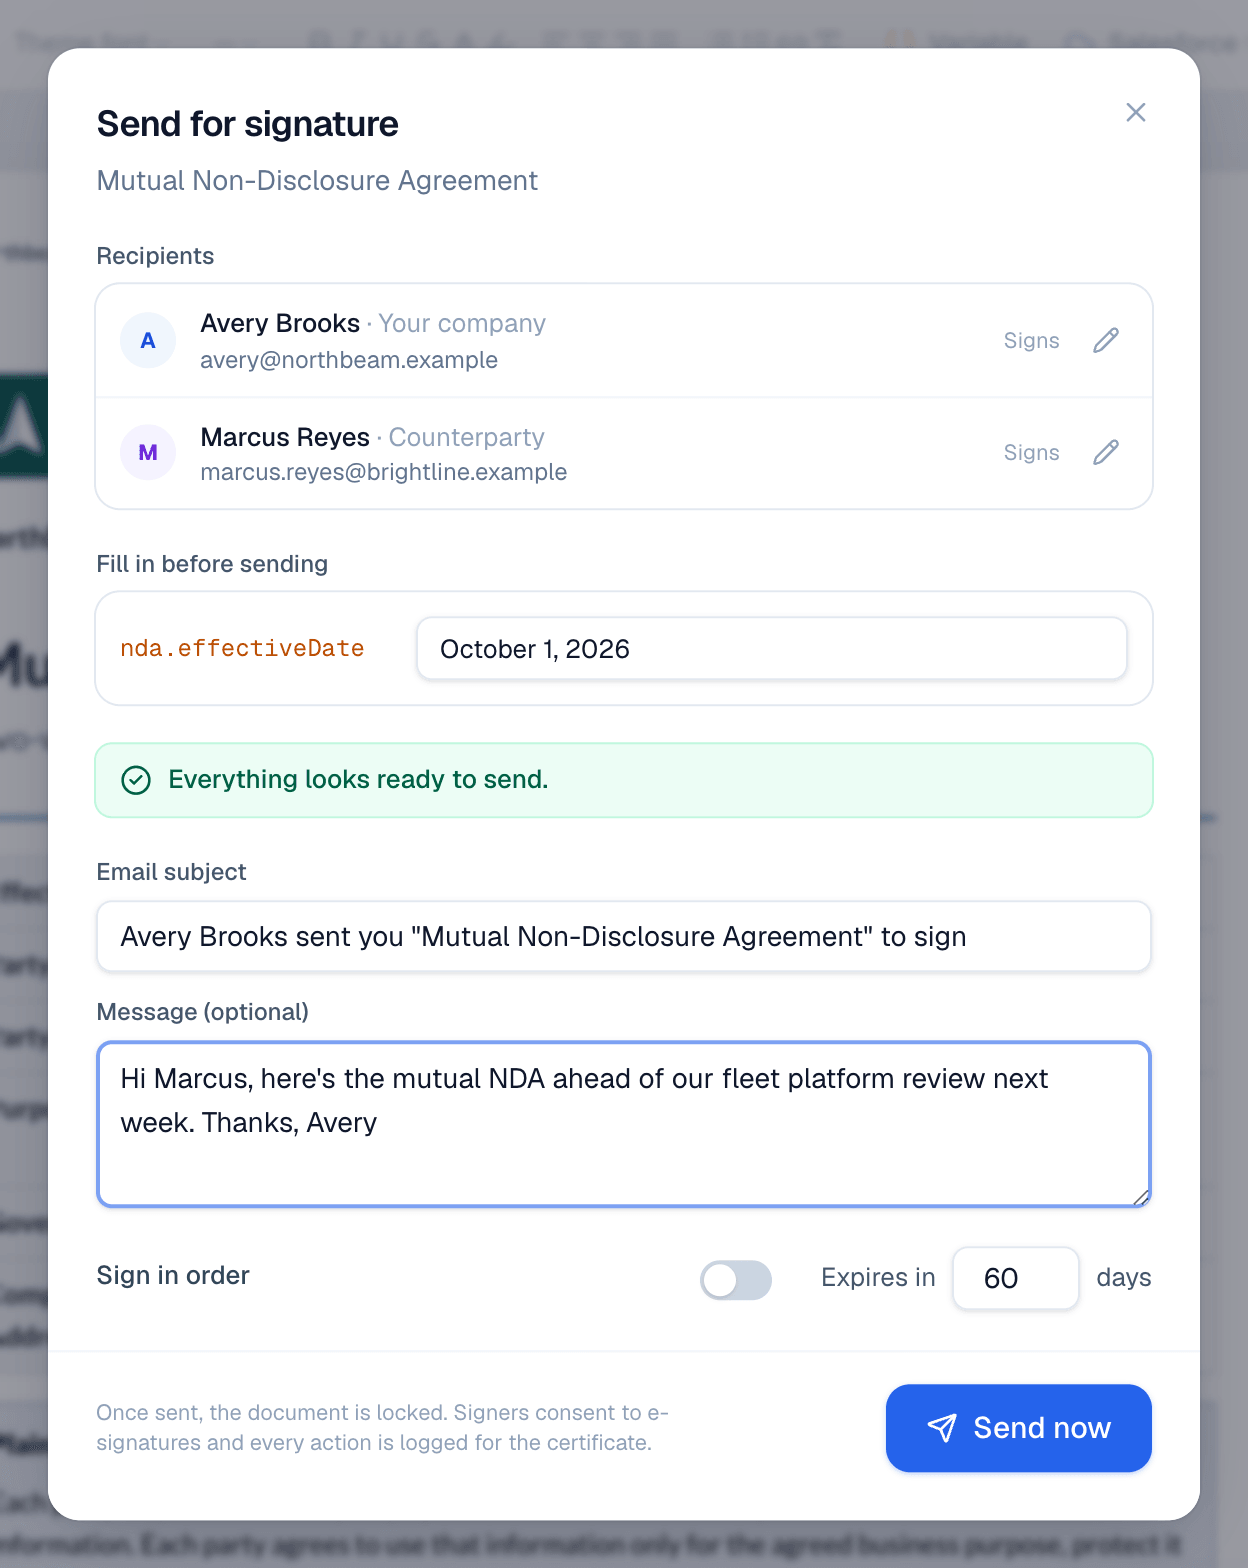
Task: Select the Marcus Reyes recipient row
Action: coord(624,453)
